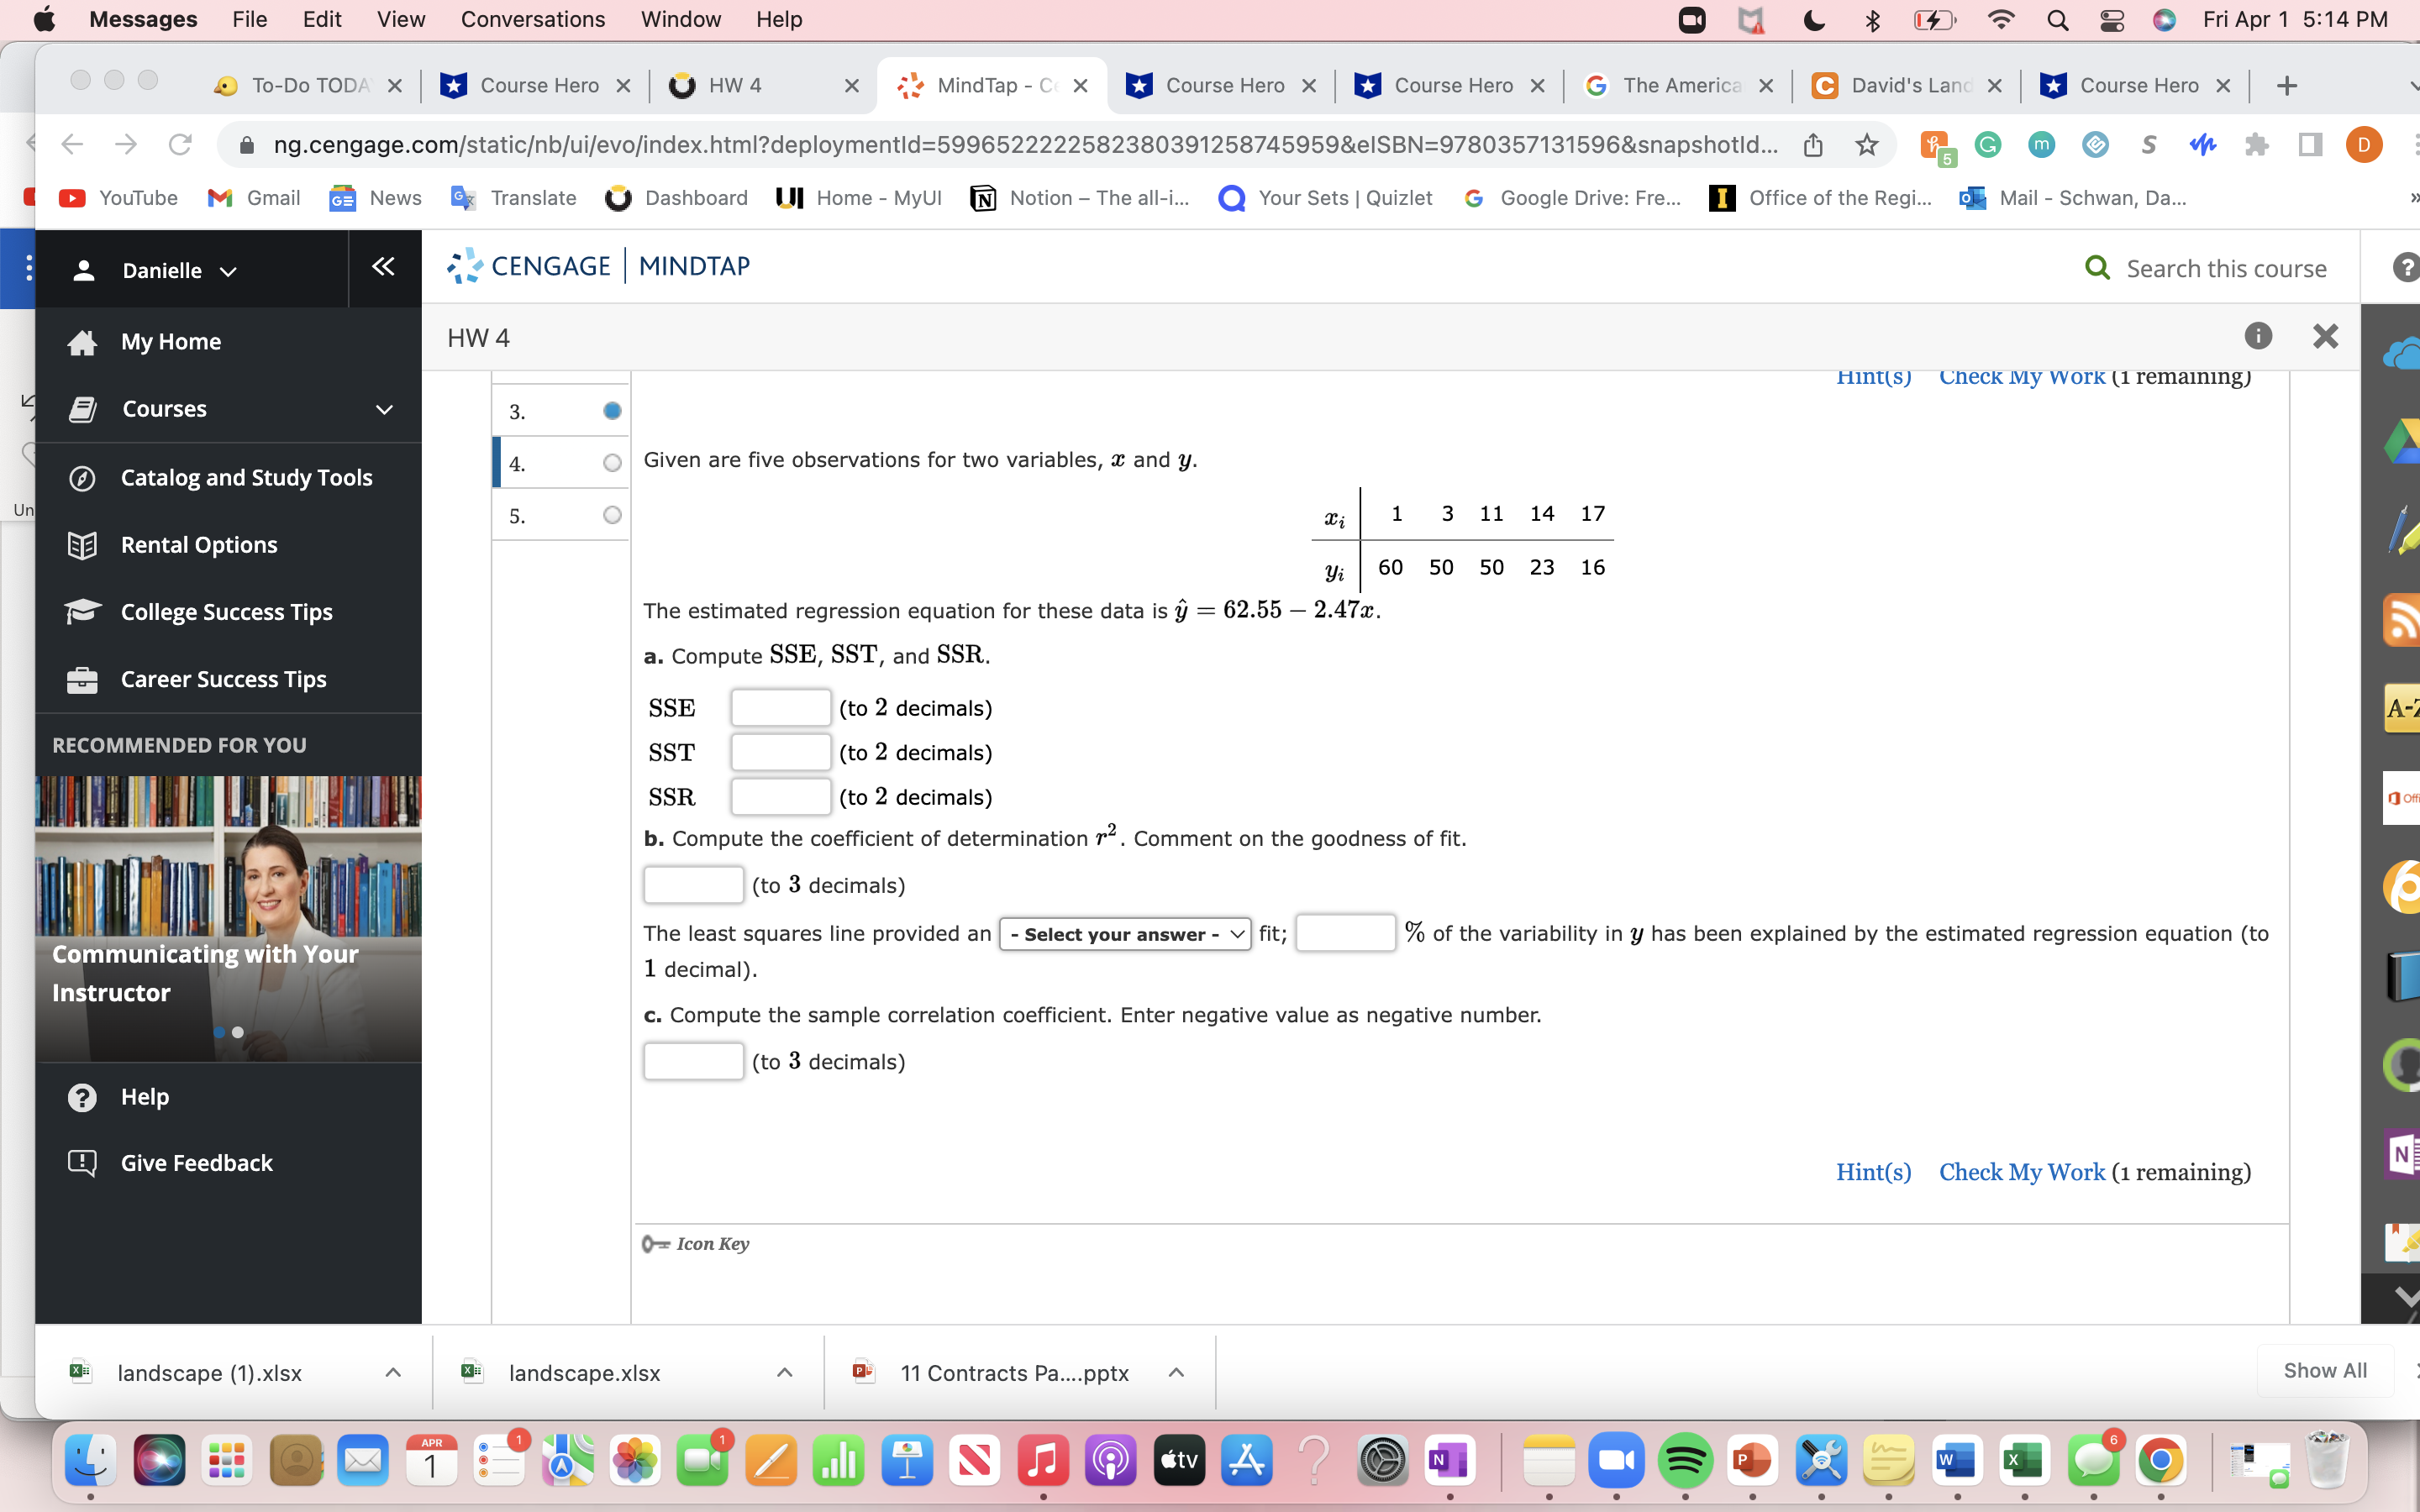Collapse the MindTap sidebar

click(383, 267)
